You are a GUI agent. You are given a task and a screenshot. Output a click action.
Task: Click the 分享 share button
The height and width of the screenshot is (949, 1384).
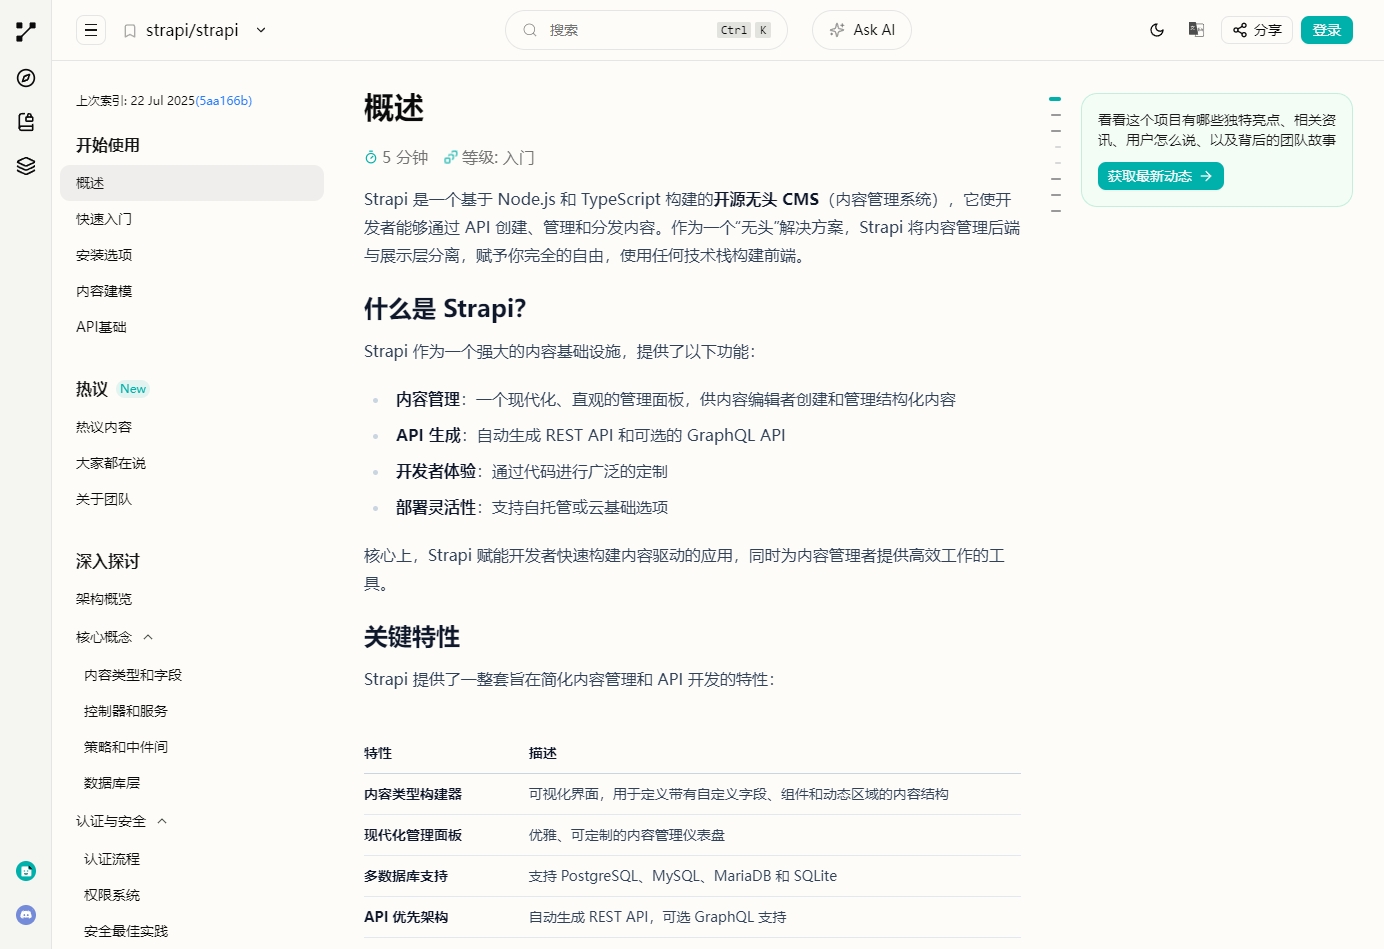[1257, 30]
